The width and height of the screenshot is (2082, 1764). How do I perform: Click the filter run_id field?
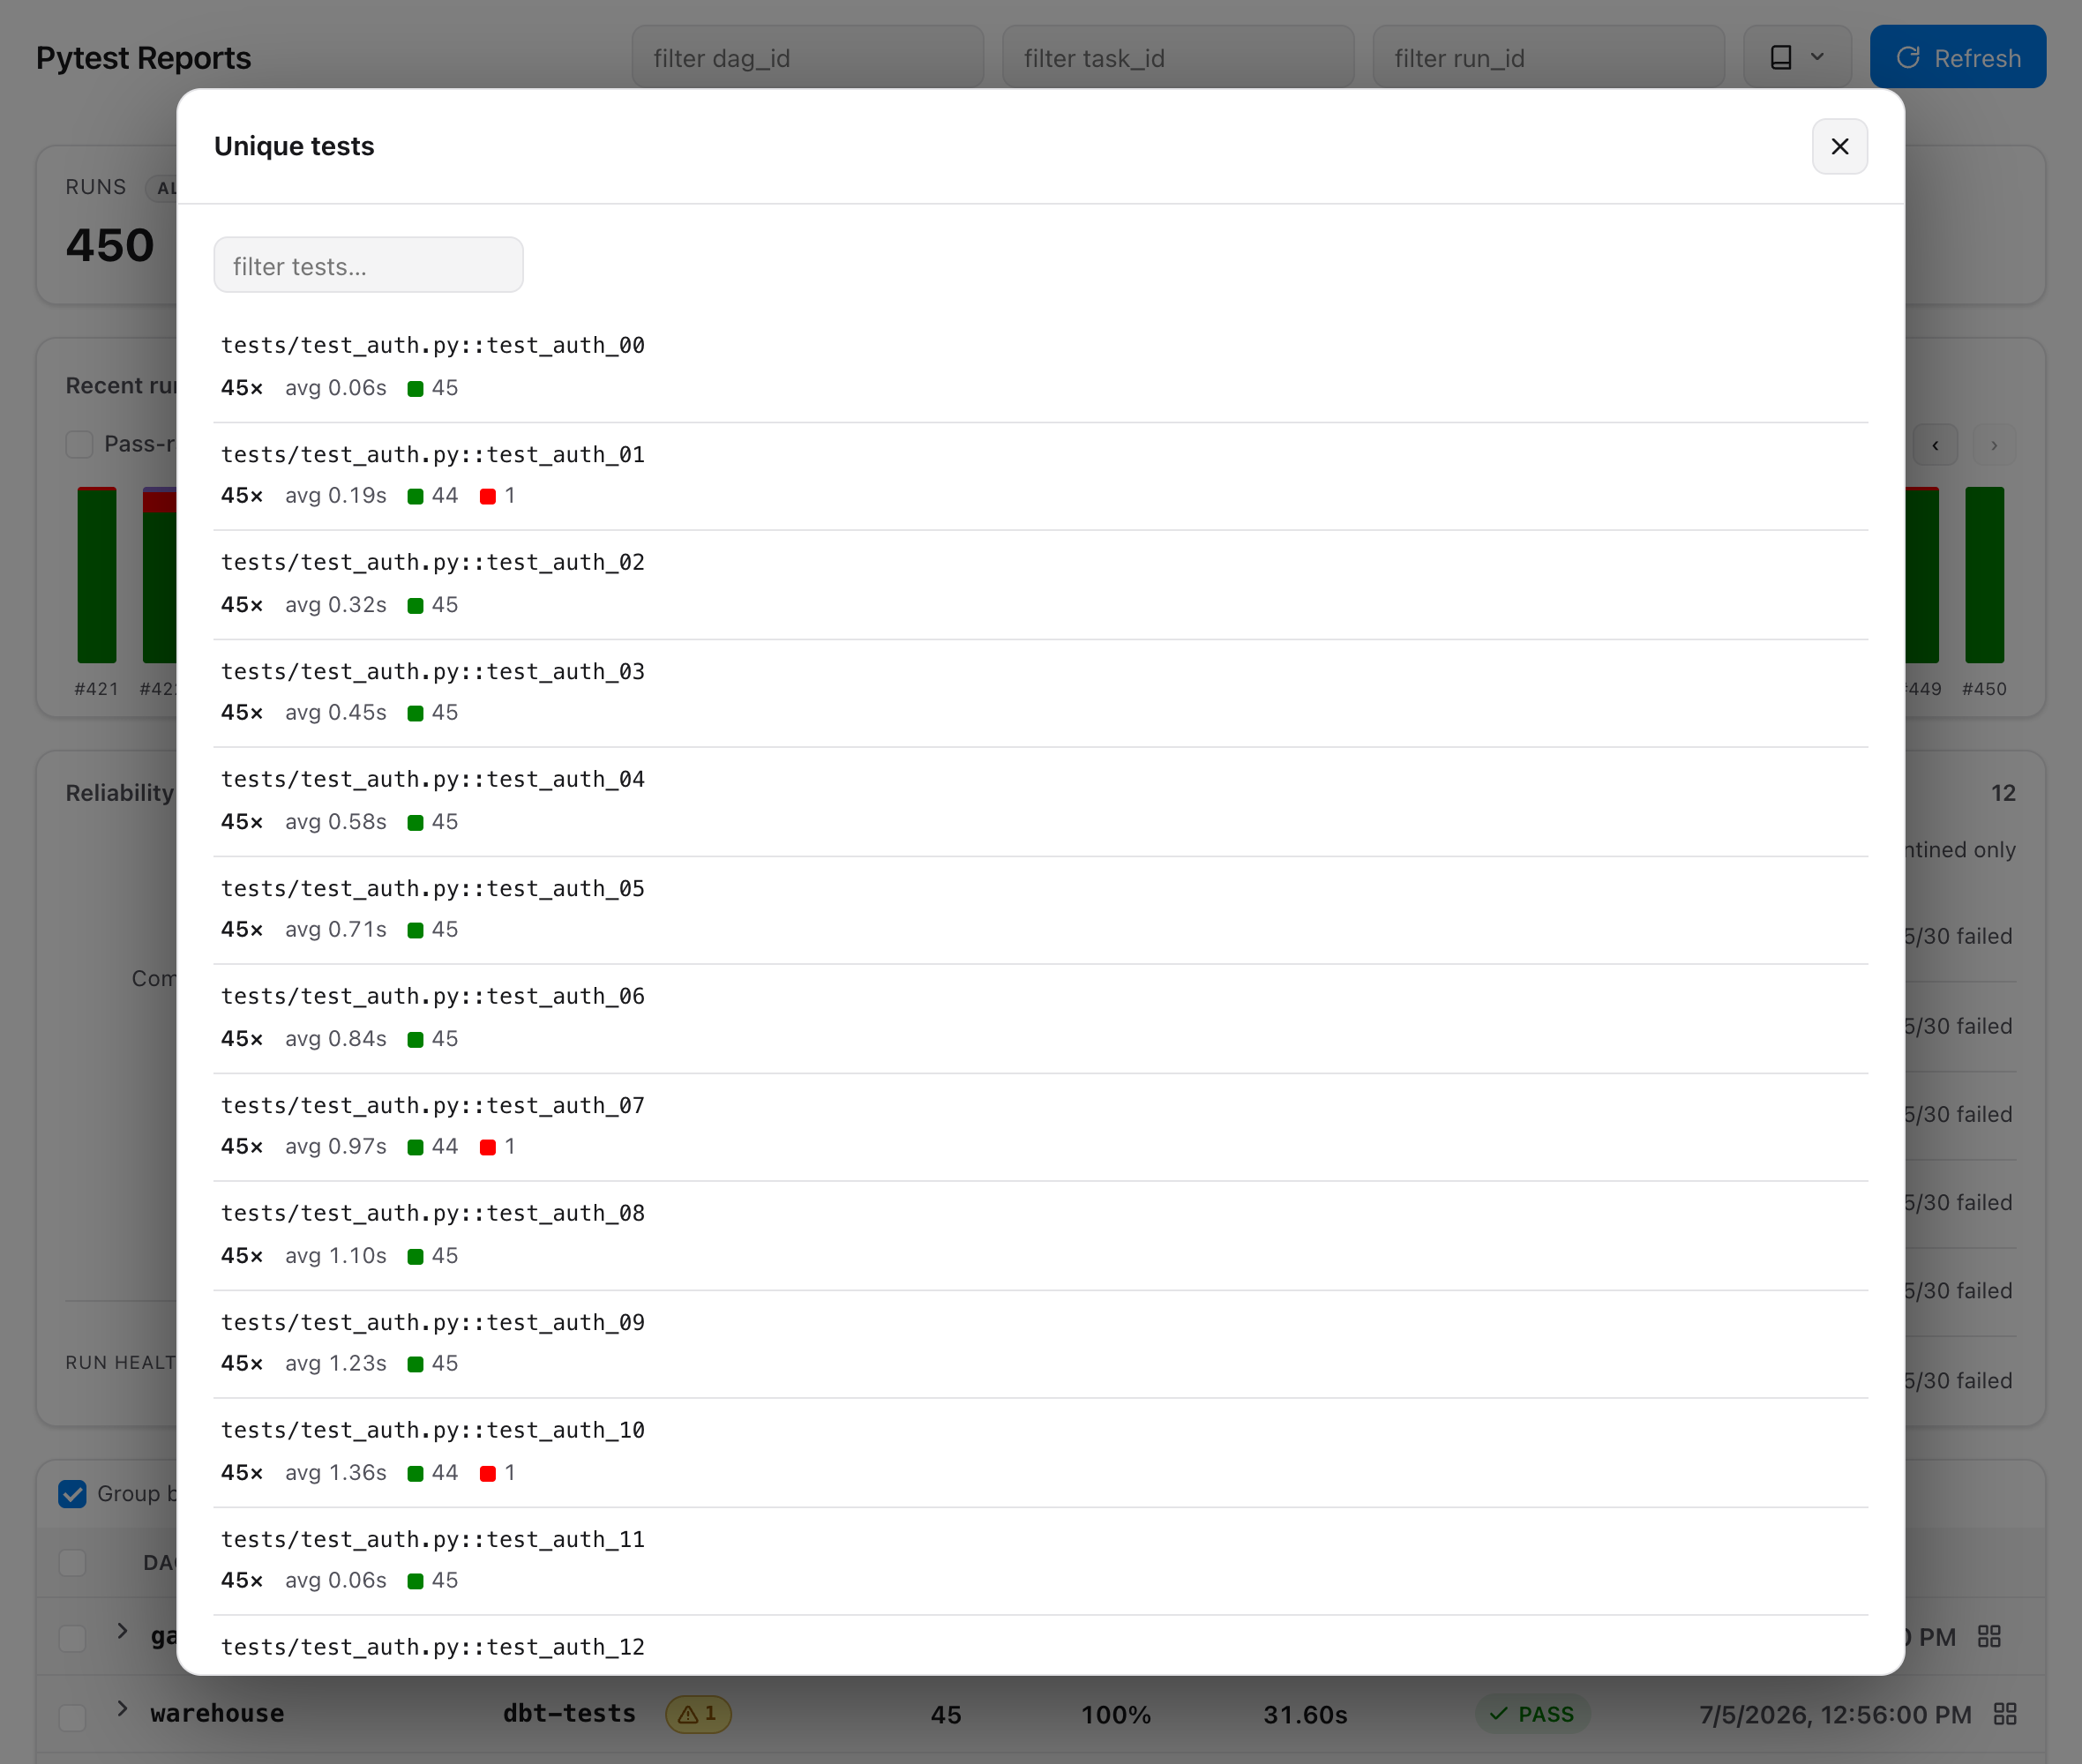click(x=1548, y=57)
